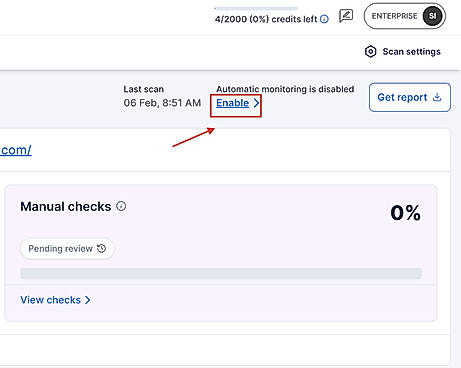Click the credits usage bar at top
Image resolution: width=461 pixels, height=368 pixels.
tap(256, 8)
